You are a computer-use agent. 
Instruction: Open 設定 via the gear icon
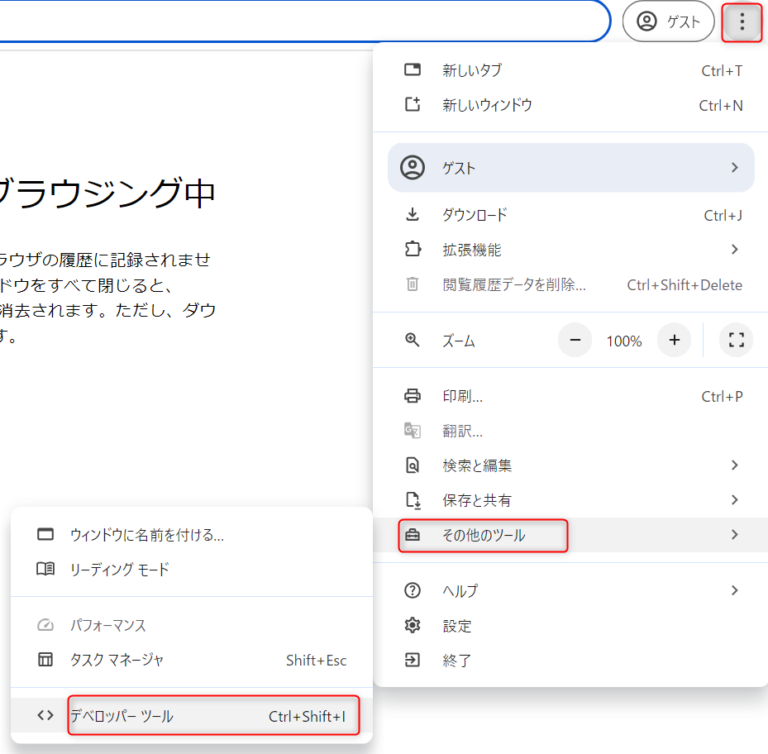point(412,626)
